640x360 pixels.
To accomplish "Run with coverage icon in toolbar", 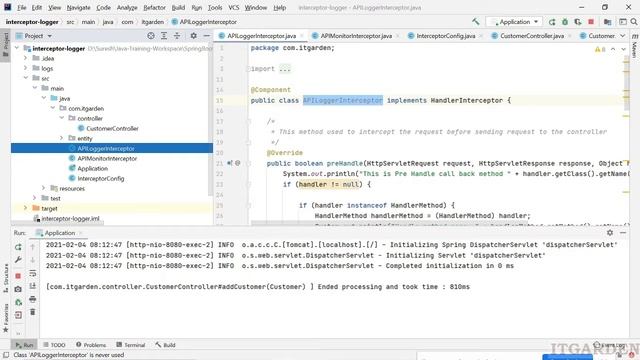I will click(578, 22).
